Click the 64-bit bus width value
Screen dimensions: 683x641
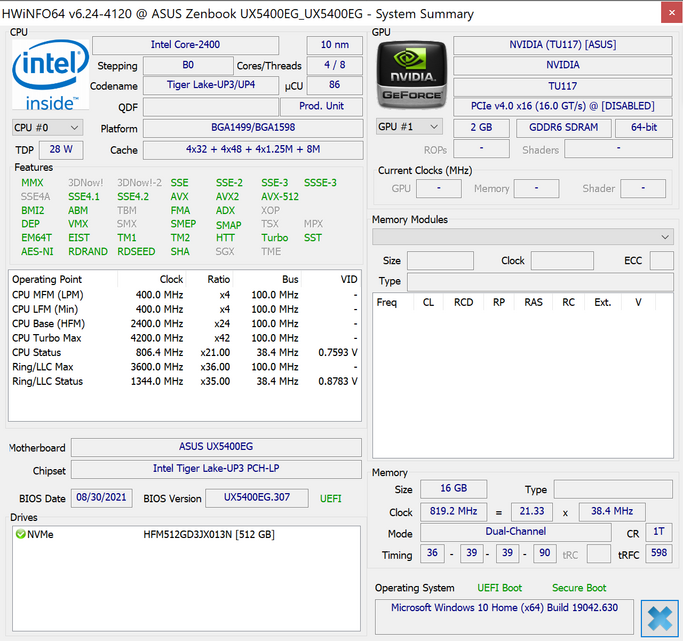click(644, 128)
